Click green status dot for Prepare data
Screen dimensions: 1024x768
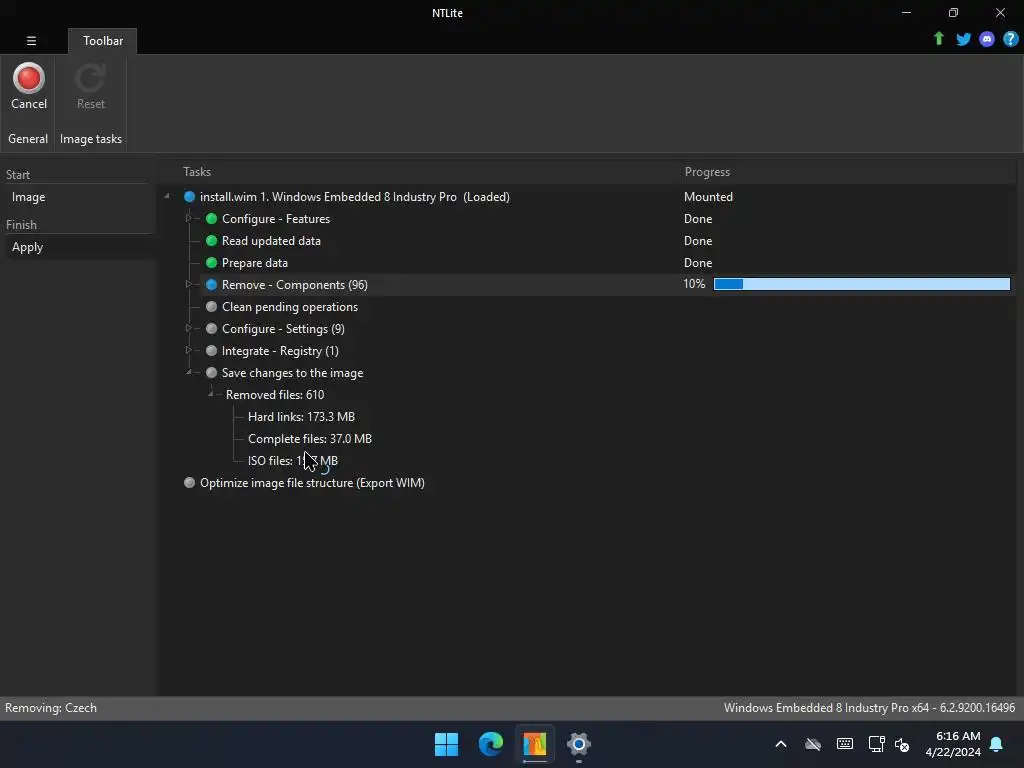click(212, 263)
